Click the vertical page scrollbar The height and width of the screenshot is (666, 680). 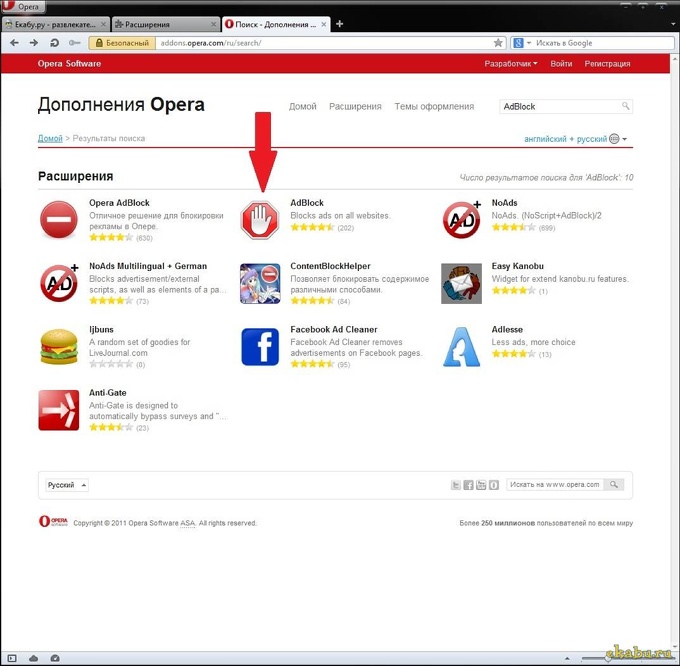pos(676,351)
